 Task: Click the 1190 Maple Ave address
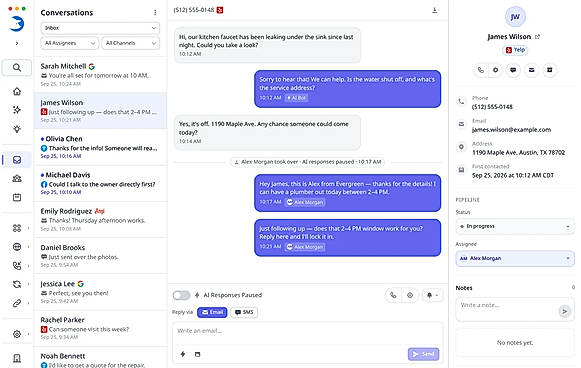pos(518,153)
